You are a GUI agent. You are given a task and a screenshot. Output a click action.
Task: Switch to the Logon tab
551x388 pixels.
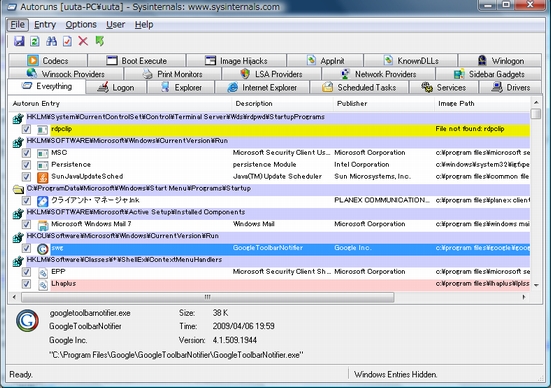(x=116, y=88)
